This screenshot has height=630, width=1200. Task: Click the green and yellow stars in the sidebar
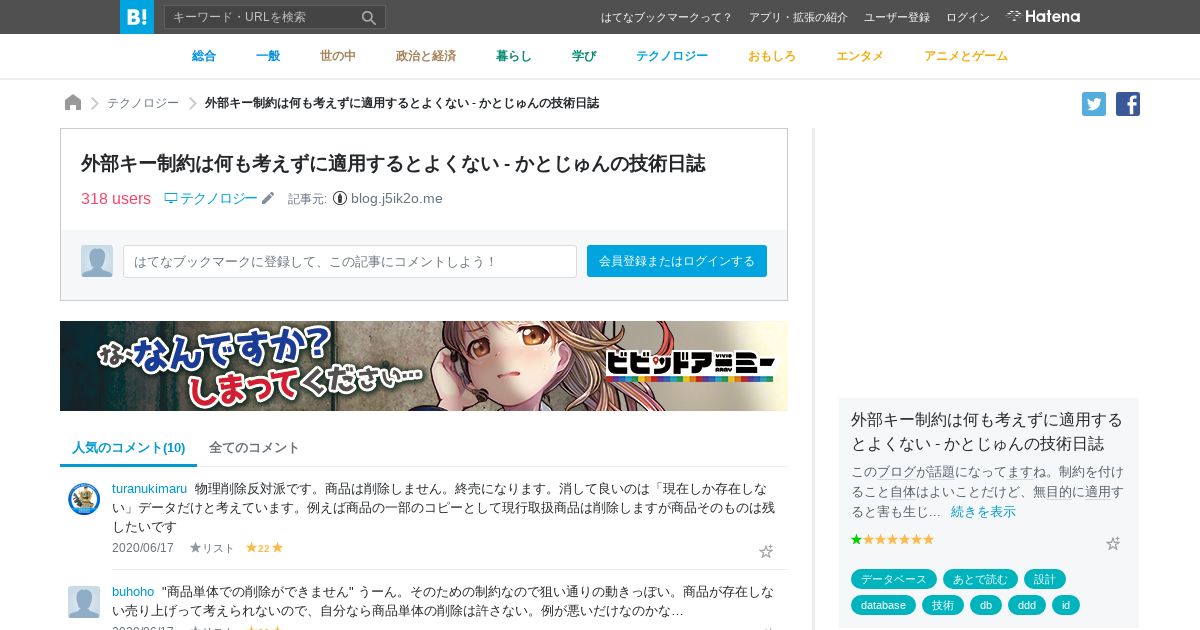coord(892,539)
